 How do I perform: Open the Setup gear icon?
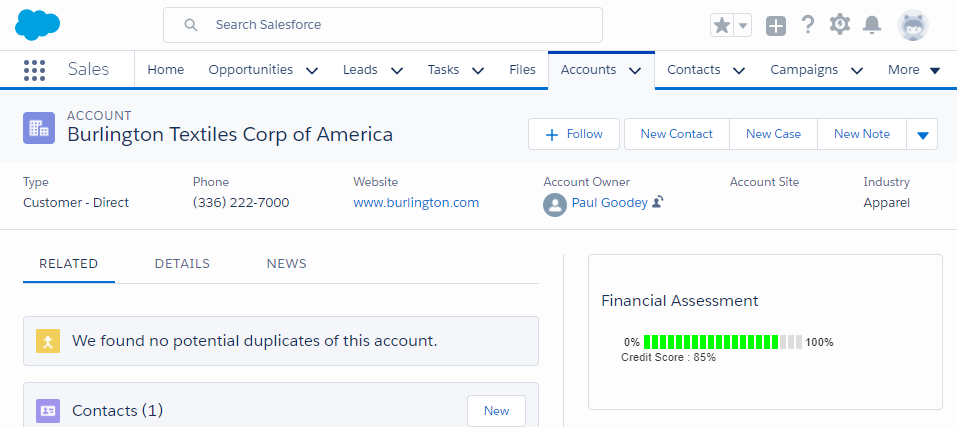[x=840, y=25]
